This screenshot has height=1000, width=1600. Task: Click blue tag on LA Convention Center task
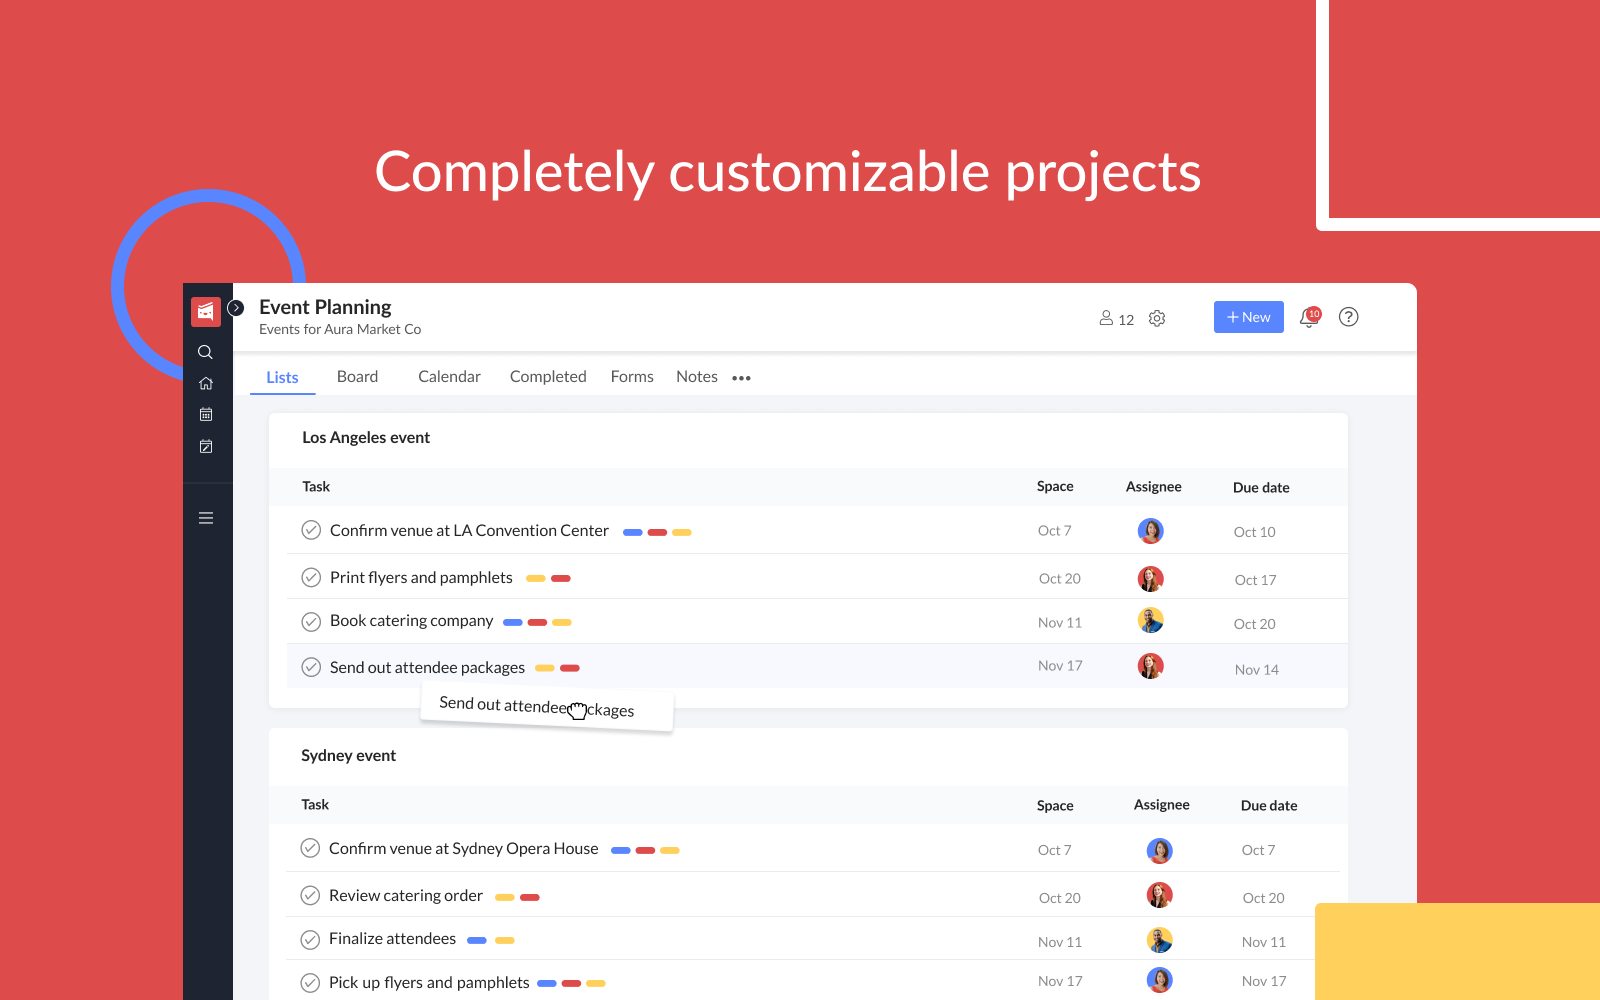(x=633, y=532)
